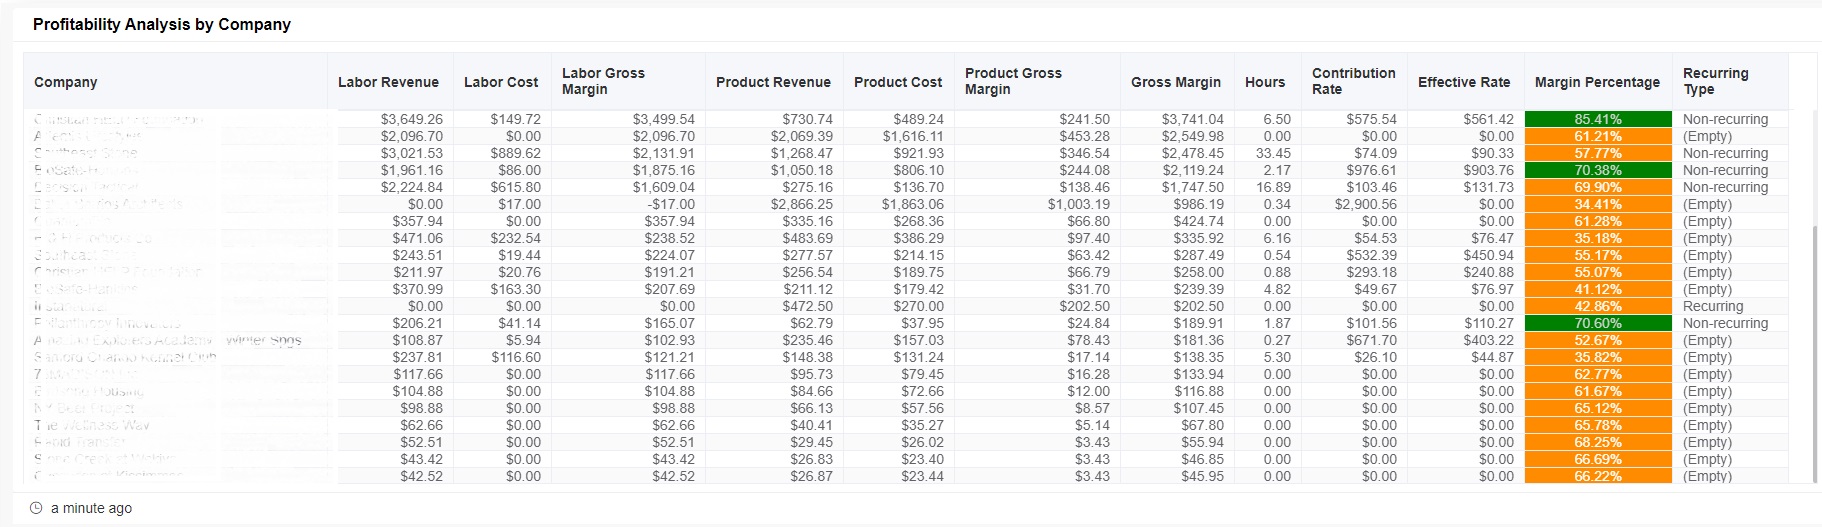The width and height of the screenshot is (1822, 527).
Task: Click the green 70.38% margin cell
Action: (x=1598, y=170)
